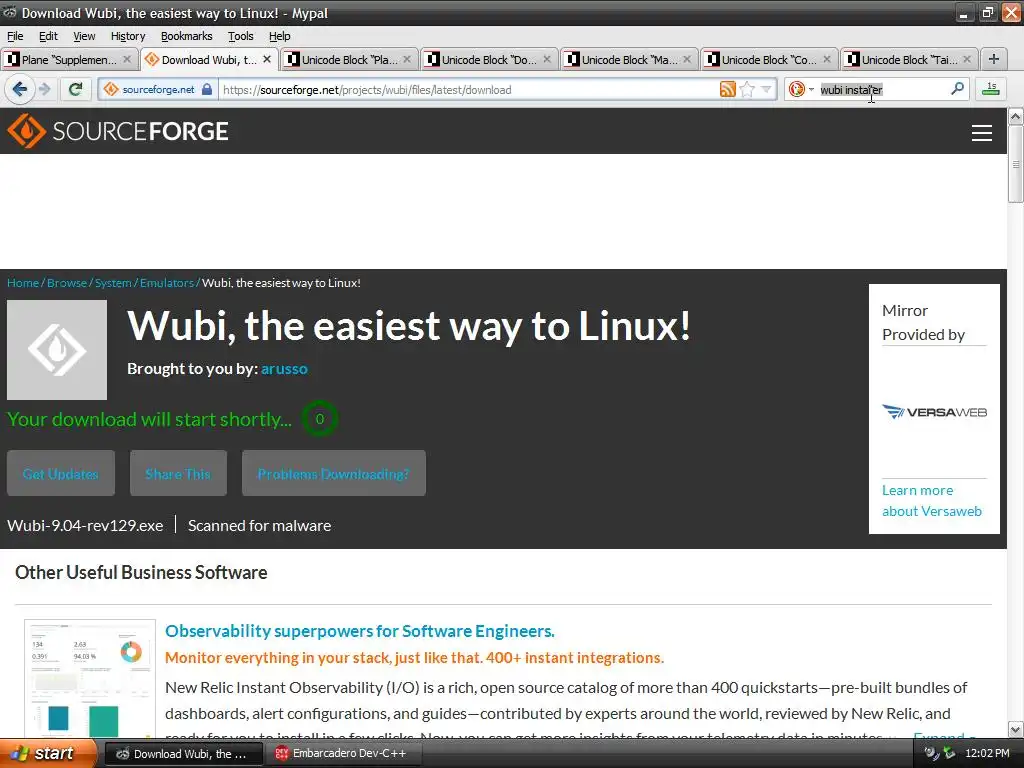
Task: Open the Edit menu
Action: [x=48, y=36]
